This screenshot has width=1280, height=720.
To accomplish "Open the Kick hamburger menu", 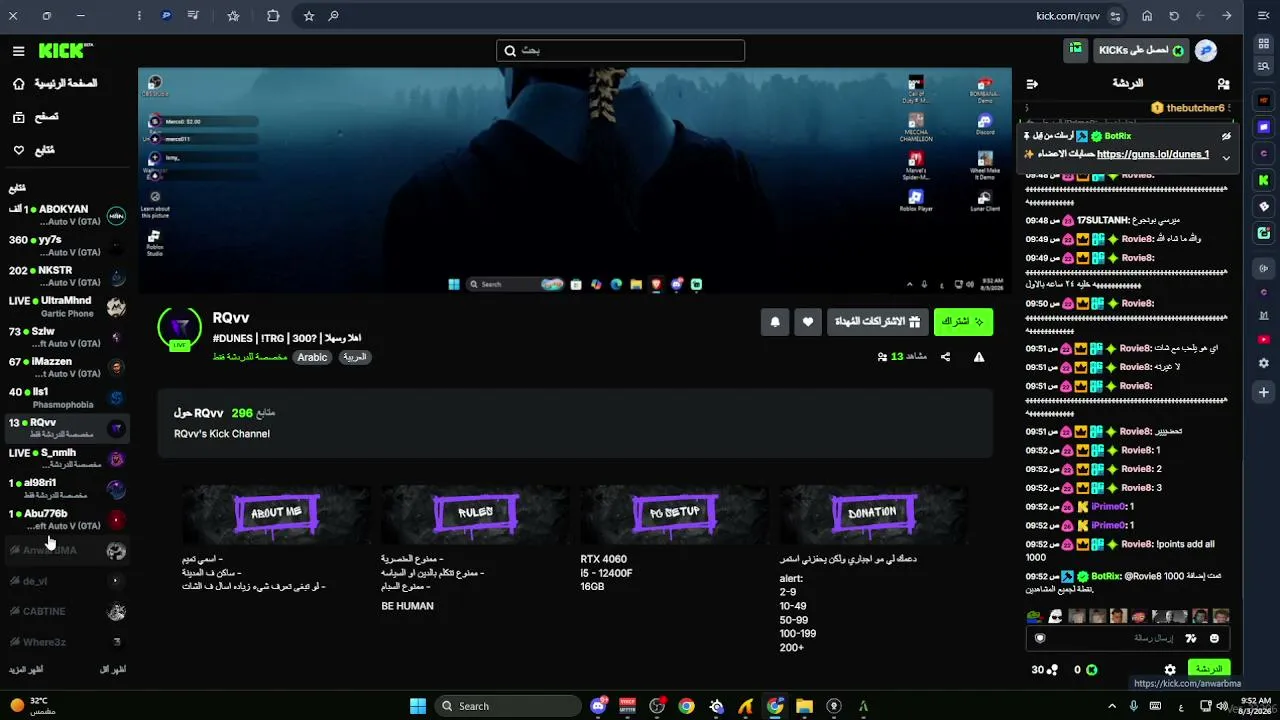I will tap(18, 51).
